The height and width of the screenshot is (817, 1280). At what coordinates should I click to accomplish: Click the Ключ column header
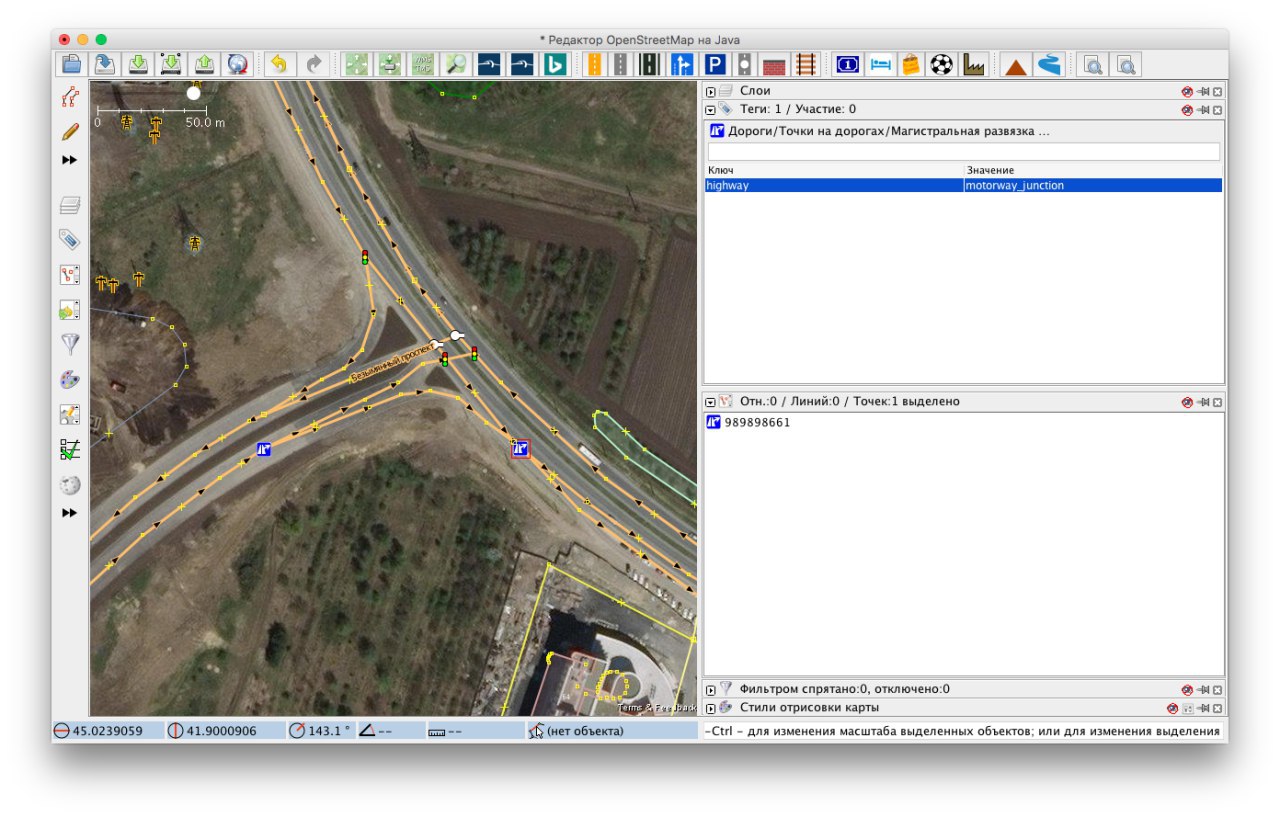tap(835, 171)
